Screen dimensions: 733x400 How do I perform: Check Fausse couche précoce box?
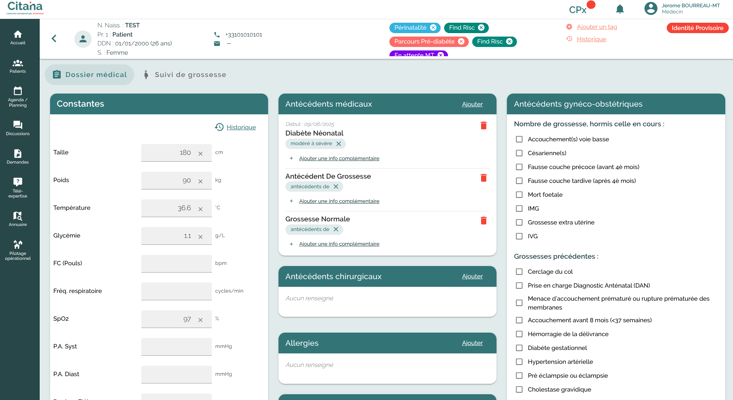519,167
